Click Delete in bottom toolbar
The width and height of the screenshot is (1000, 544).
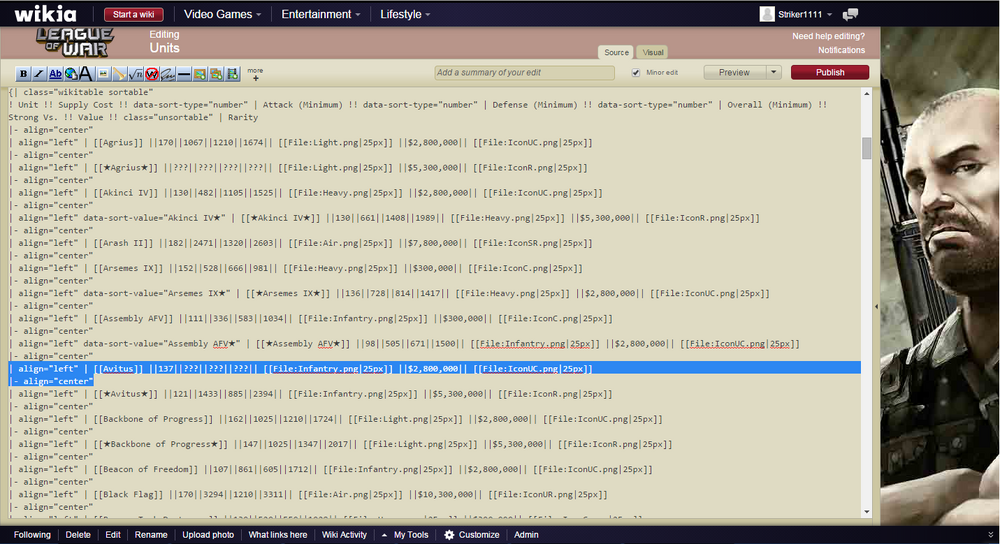(78, 534)
